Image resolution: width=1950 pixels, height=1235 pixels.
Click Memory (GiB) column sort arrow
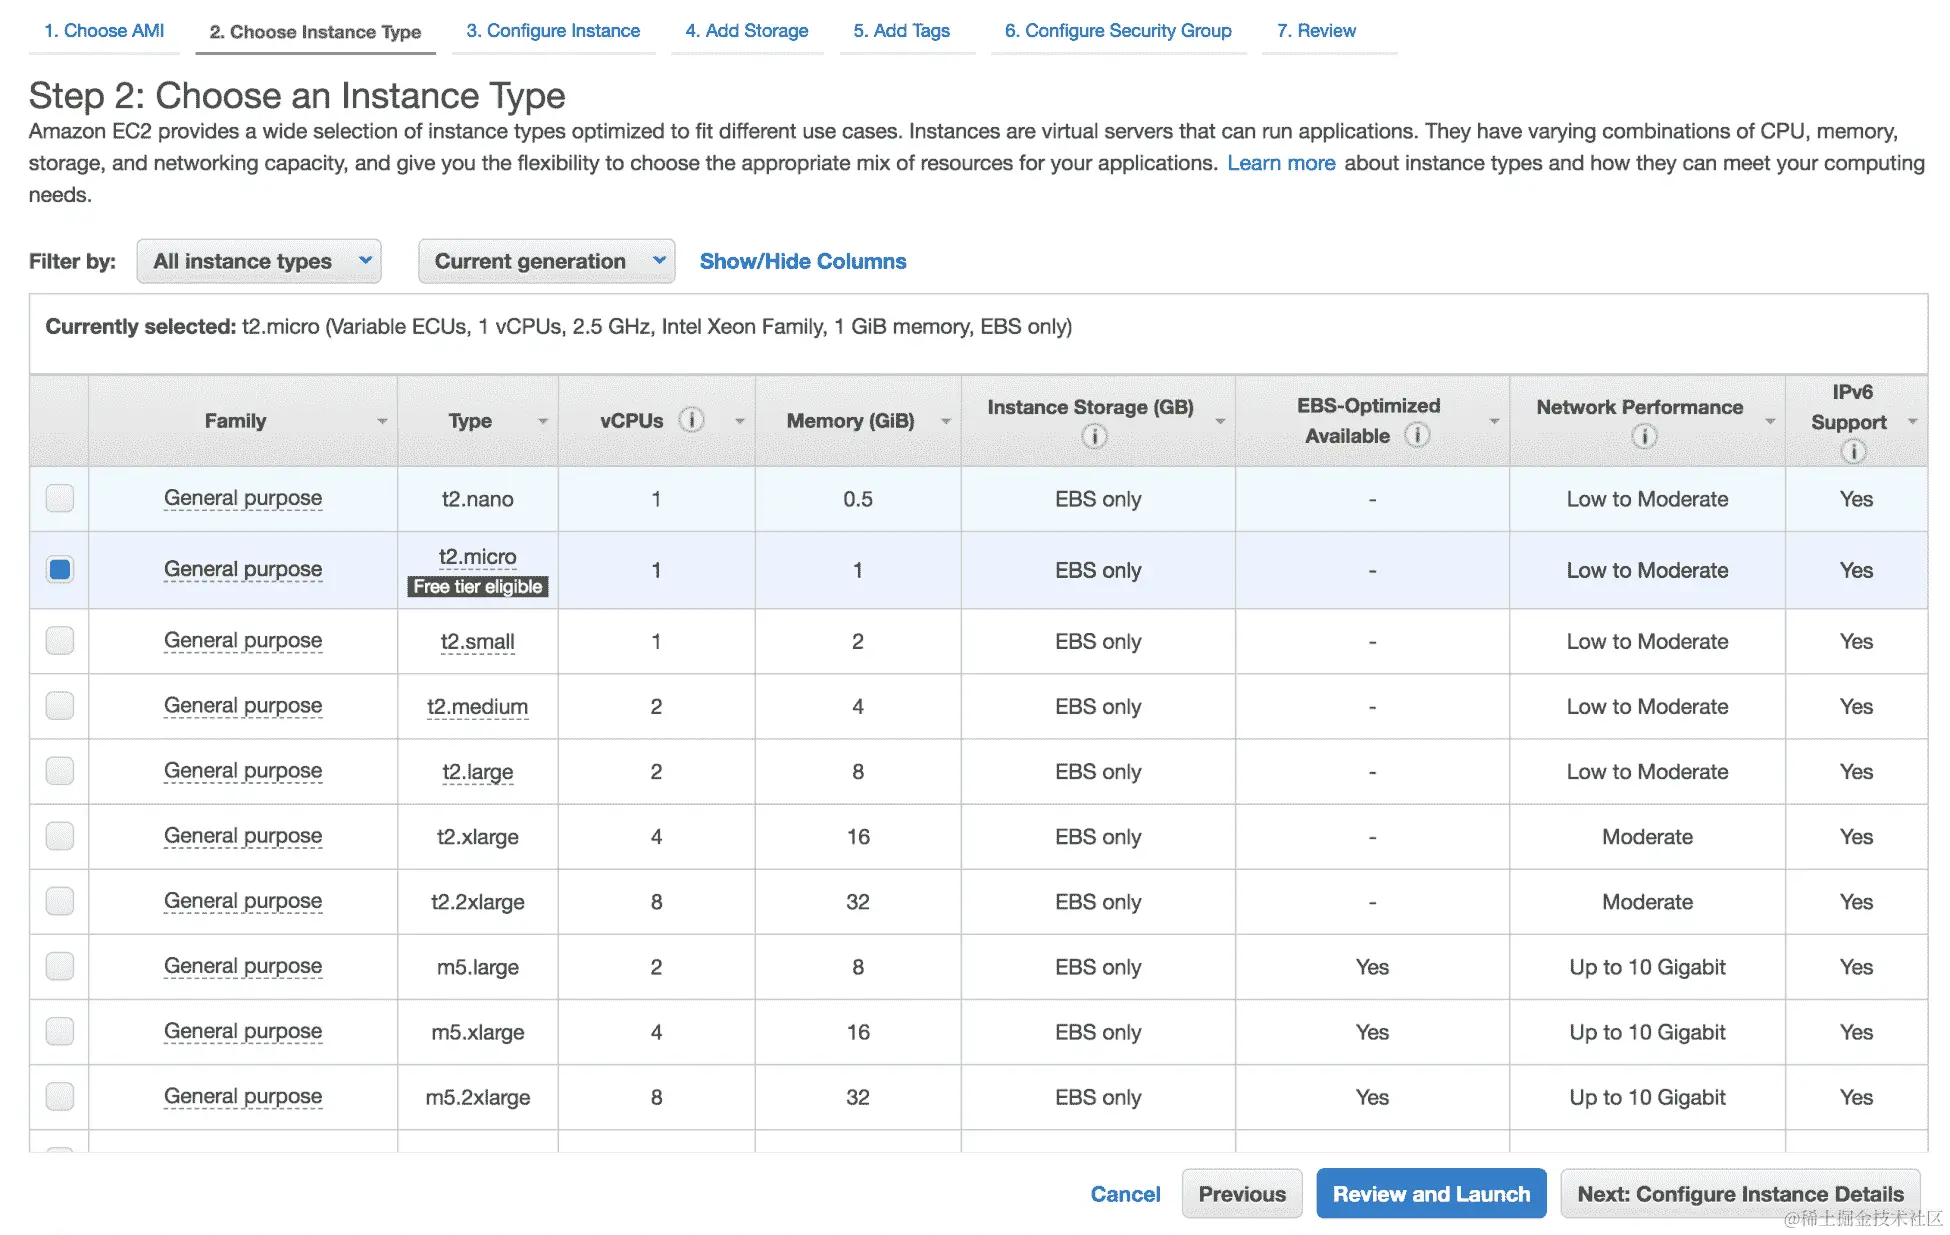946,422
